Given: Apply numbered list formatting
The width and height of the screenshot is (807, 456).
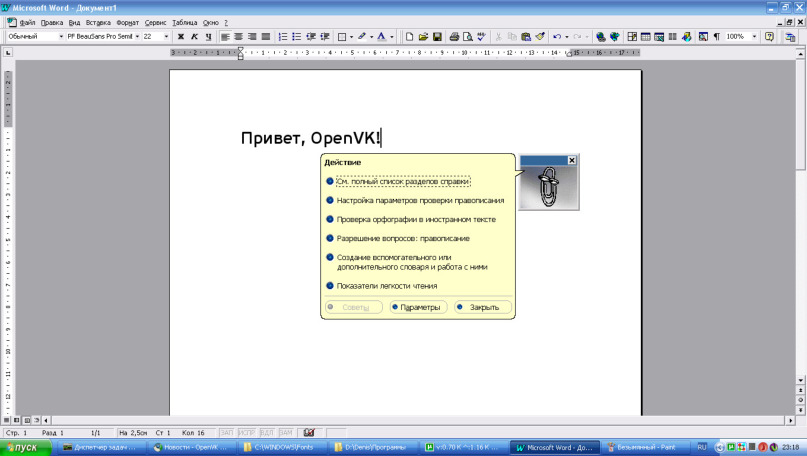Looking at the screenshot, I should [x=283, y=37].
